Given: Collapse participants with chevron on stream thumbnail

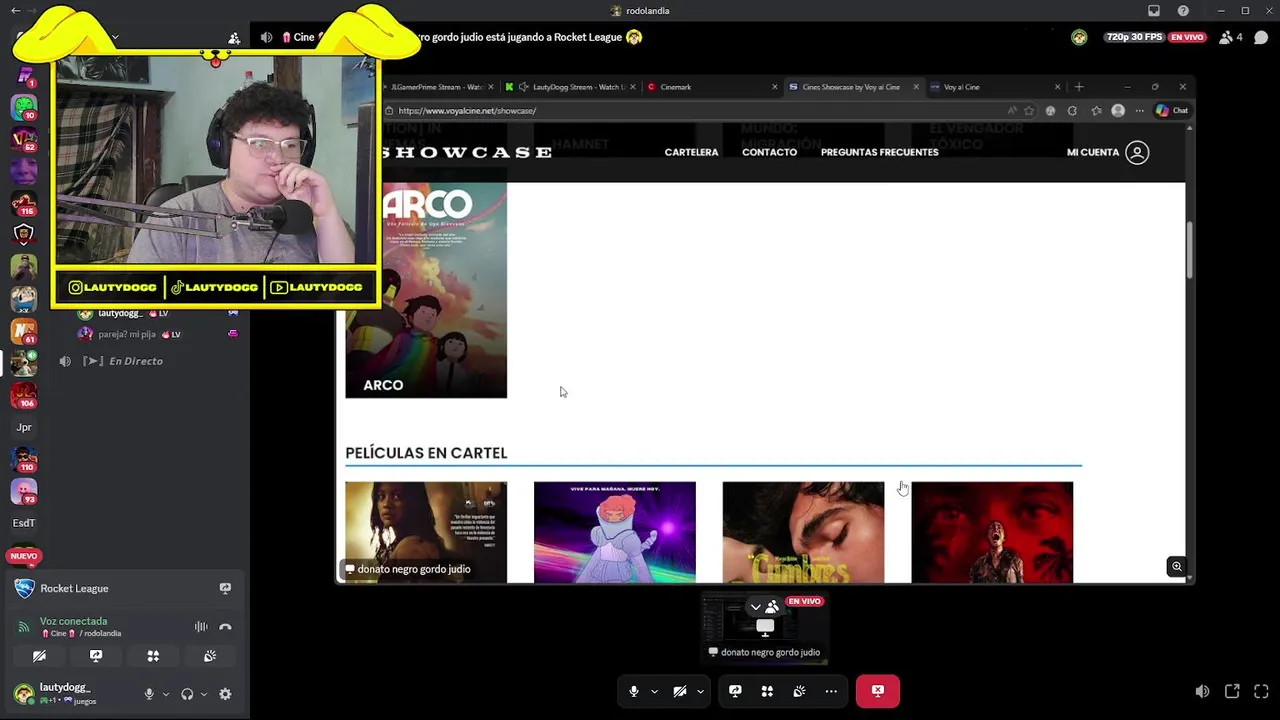Looking at the screenshot, I should 756,607.
